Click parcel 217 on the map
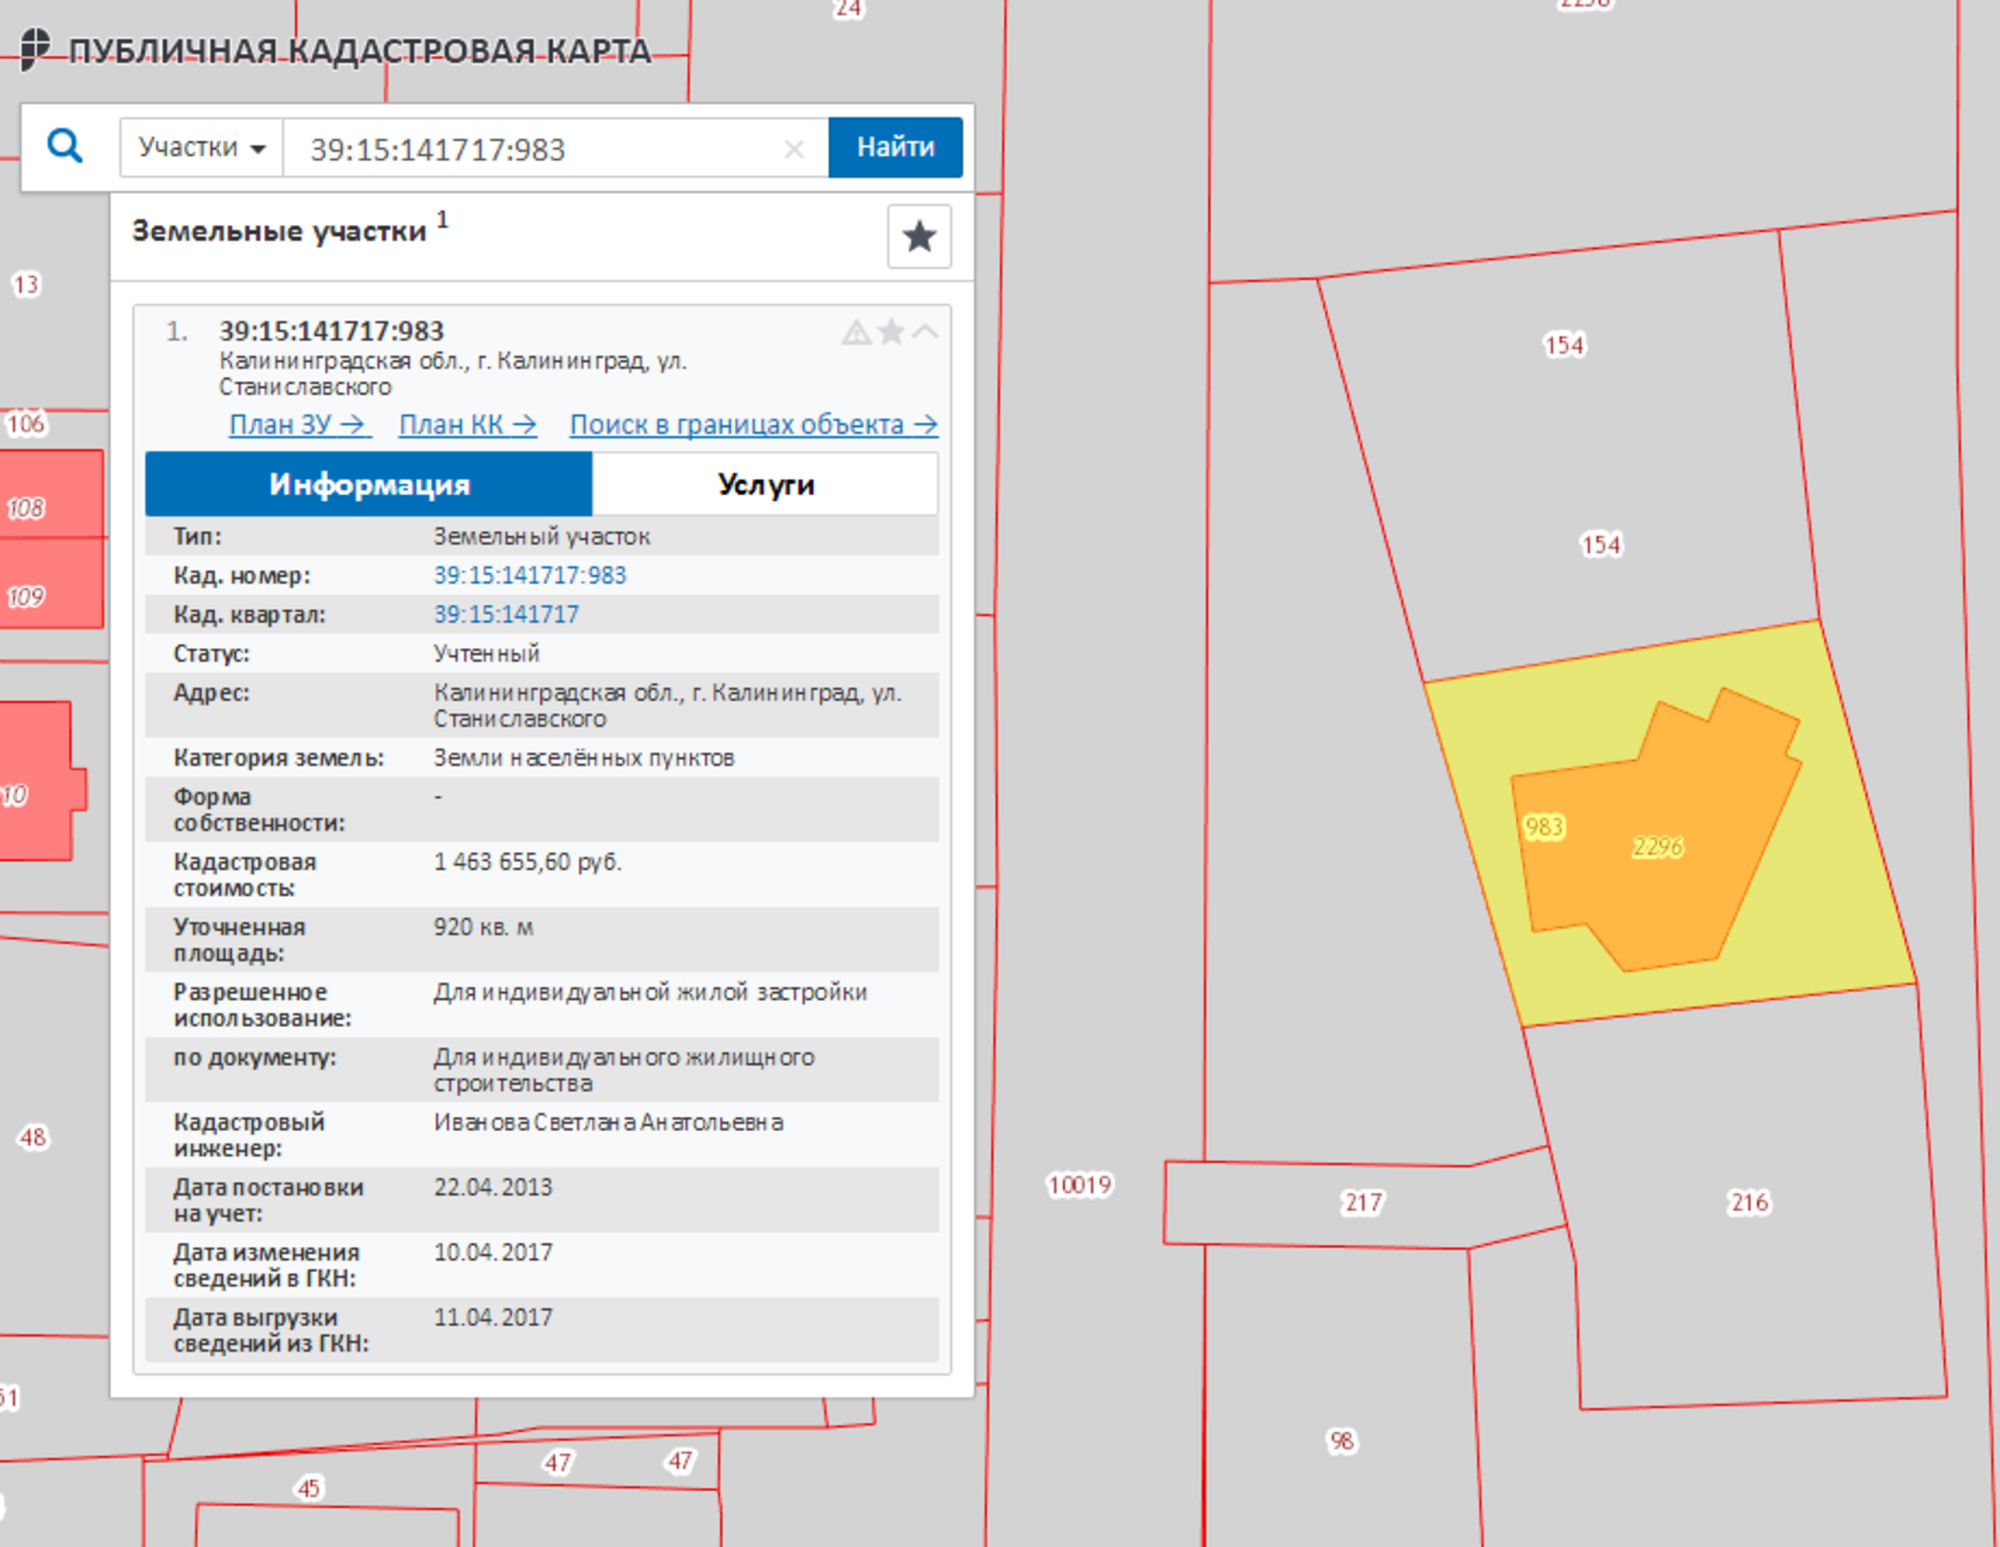 tap(1362, 1202)
